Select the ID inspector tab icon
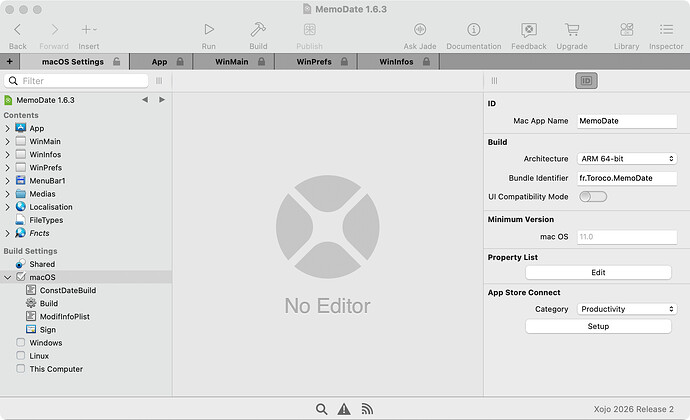 (x=586, y=81)
